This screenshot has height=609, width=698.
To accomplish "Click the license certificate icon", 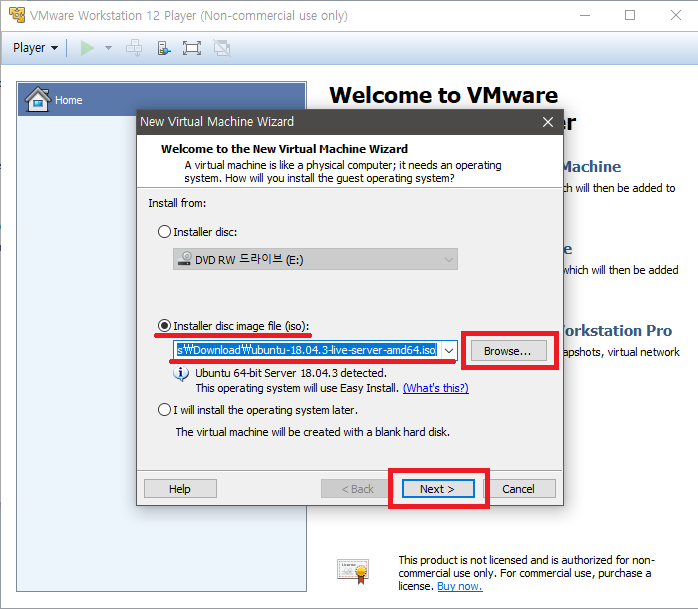I will point(353,571).
